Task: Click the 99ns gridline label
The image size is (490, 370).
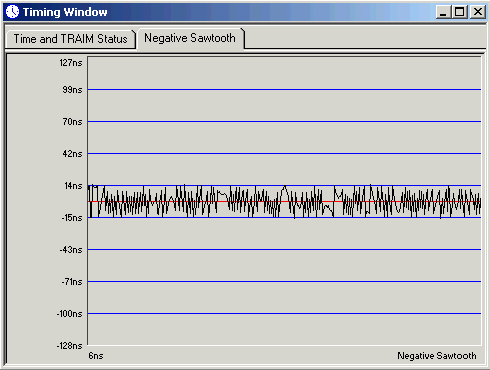Action: [x=72, y=90]
